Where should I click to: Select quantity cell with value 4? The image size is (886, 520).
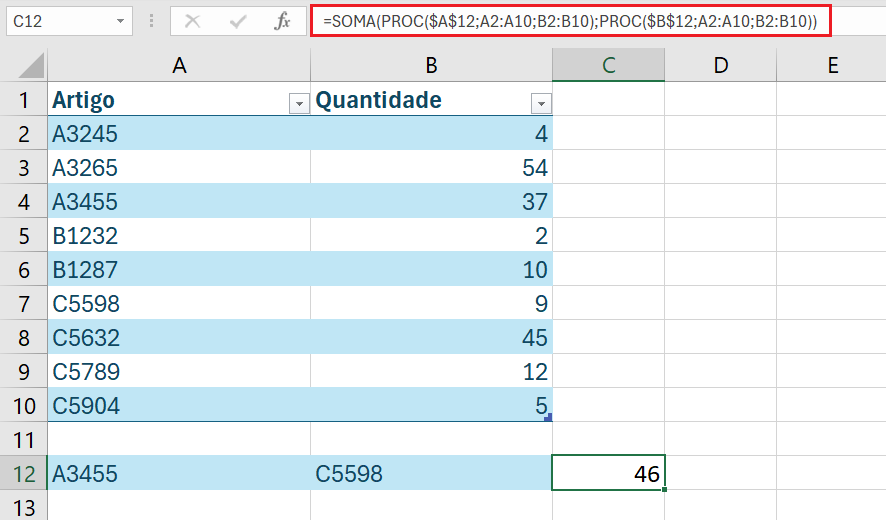click(431, 133)
